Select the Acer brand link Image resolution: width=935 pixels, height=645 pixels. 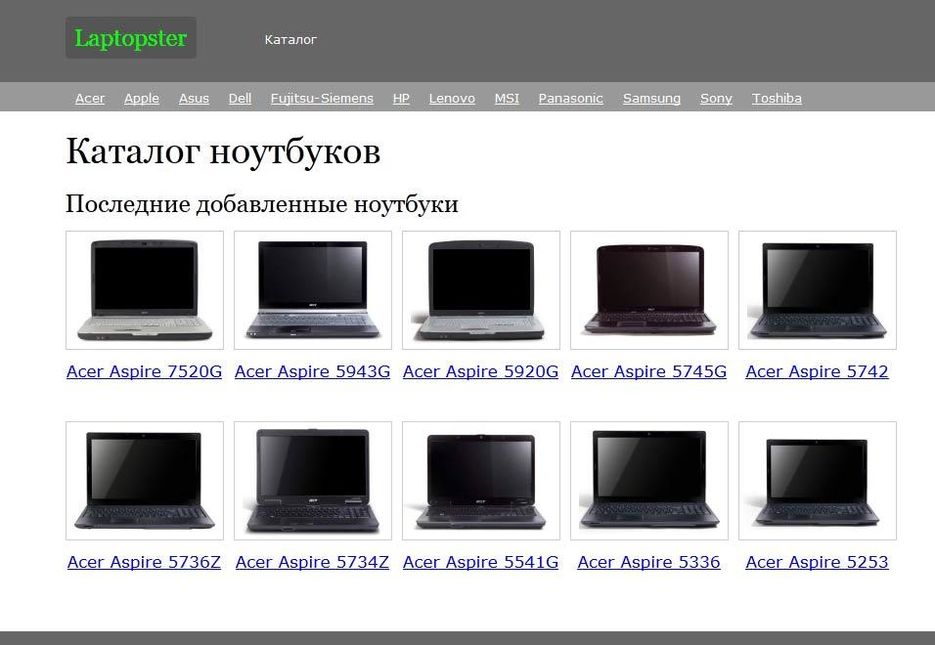(90, 98)
